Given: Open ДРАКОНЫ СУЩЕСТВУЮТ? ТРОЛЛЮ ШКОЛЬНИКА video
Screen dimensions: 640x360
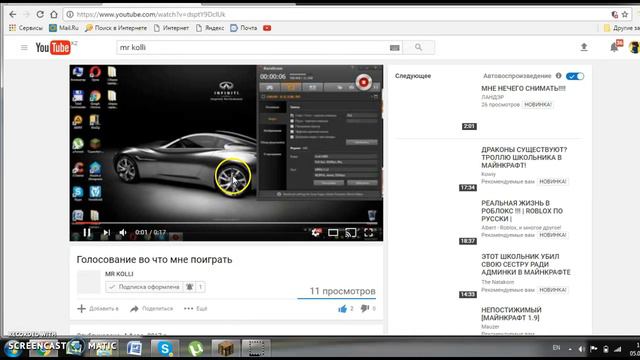Looking at the screenshot, I should (x=524, y=158).
